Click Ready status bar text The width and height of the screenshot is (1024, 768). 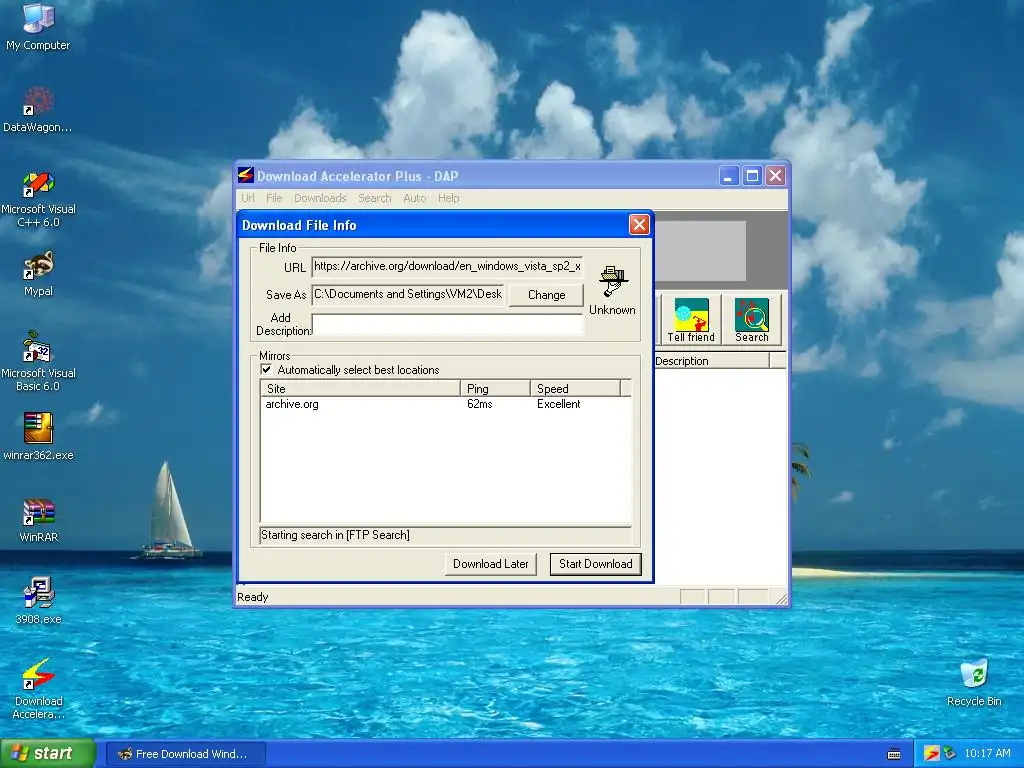[x=253, y=597]
